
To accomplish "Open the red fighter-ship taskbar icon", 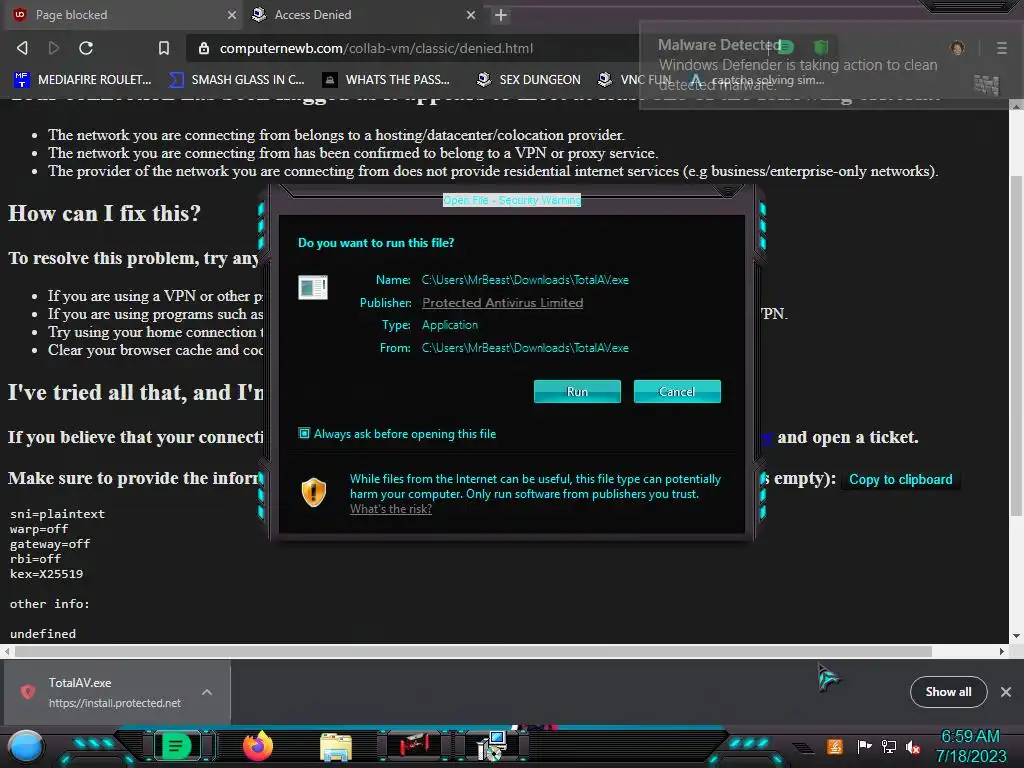I will point(414,745).
